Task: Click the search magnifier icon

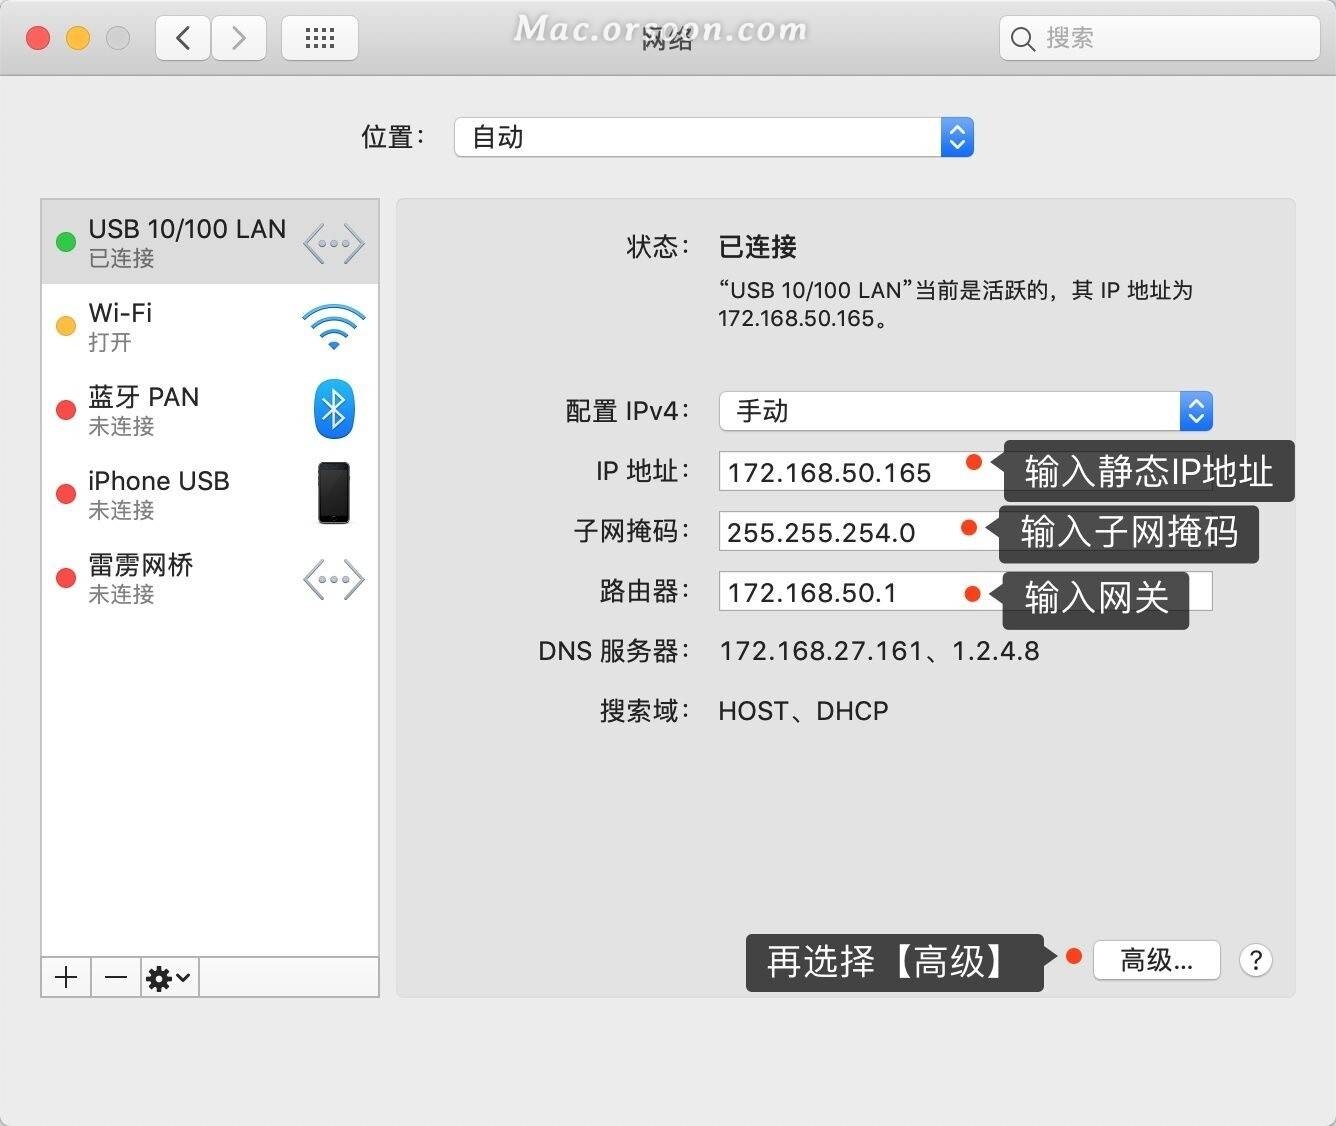Action: click(1022, 38)
